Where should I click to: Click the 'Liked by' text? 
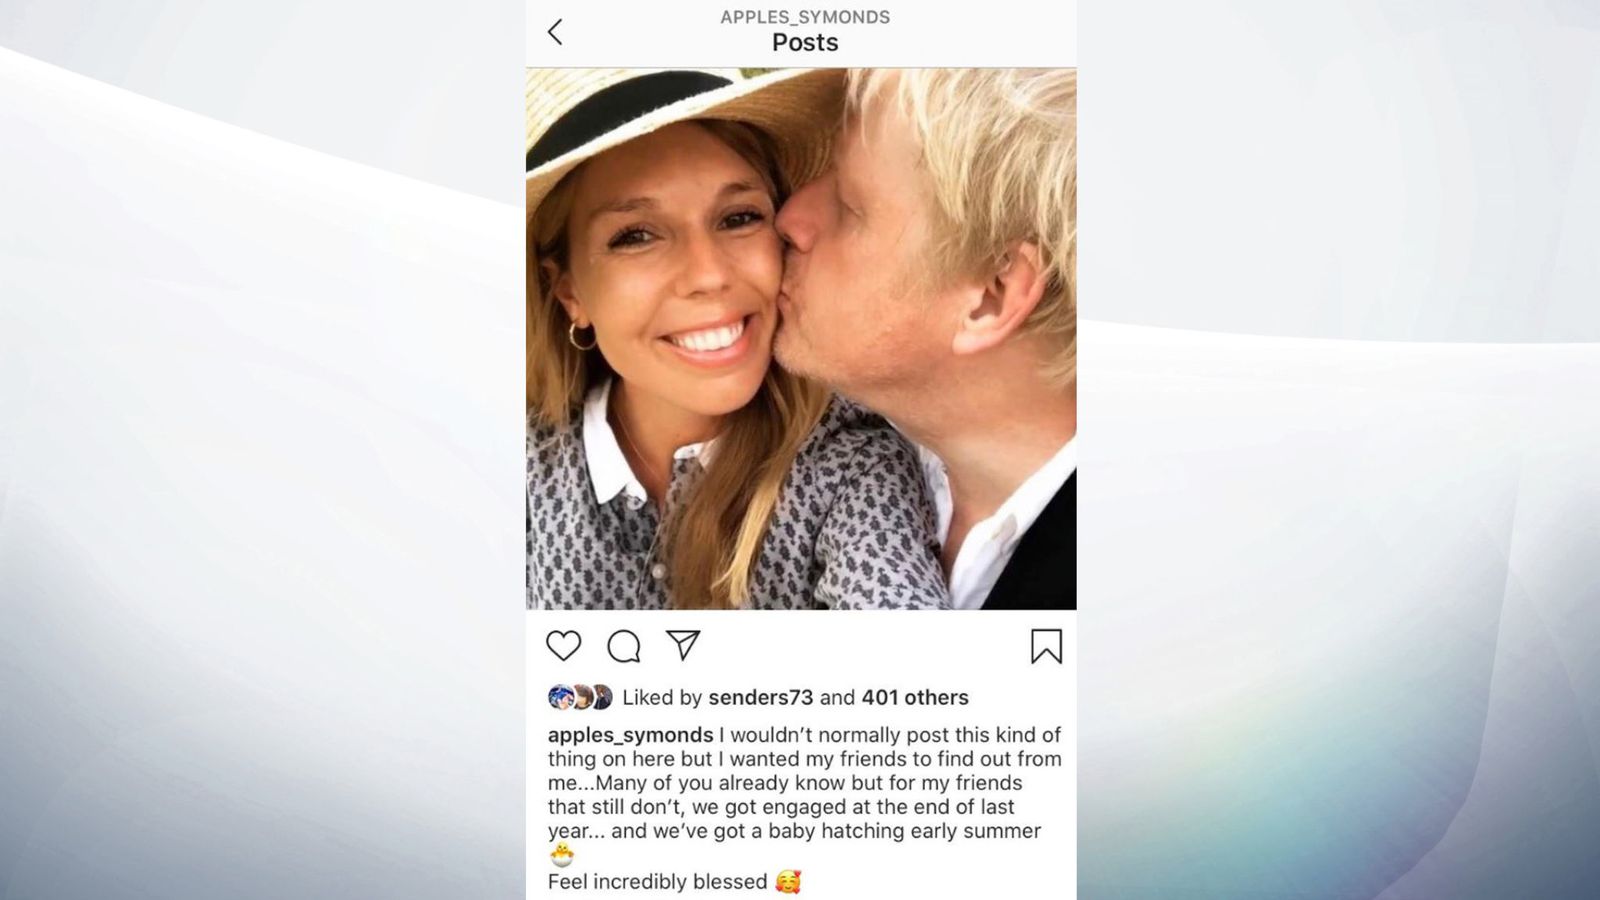pos(662,697)
